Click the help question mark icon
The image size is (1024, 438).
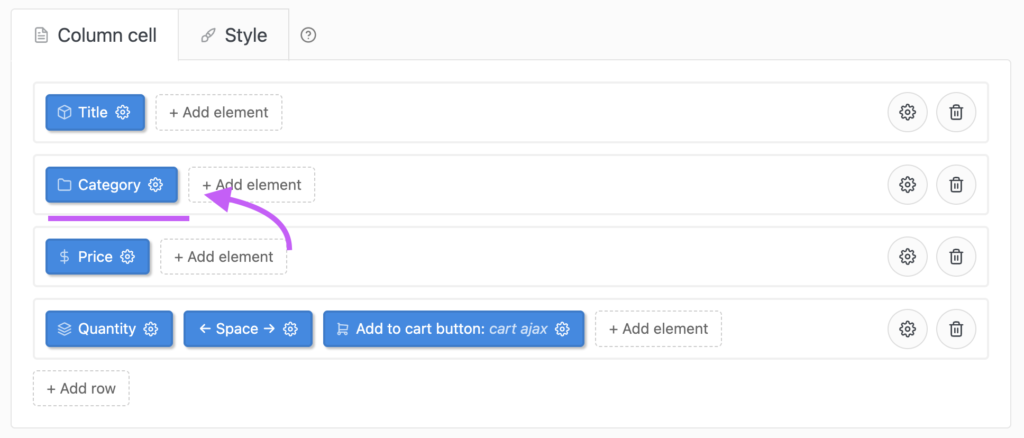308,35
